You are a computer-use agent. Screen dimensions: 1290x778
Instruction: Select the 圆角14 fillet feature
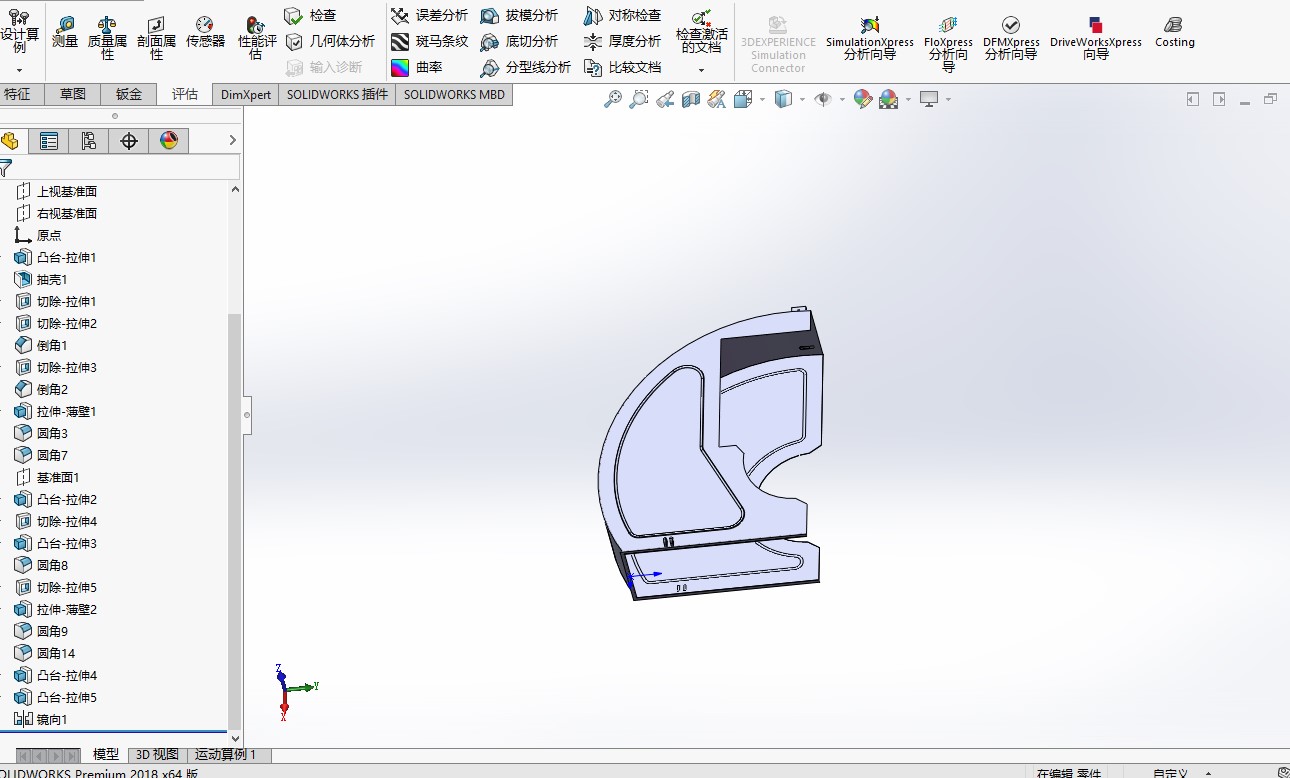point(56,653)
